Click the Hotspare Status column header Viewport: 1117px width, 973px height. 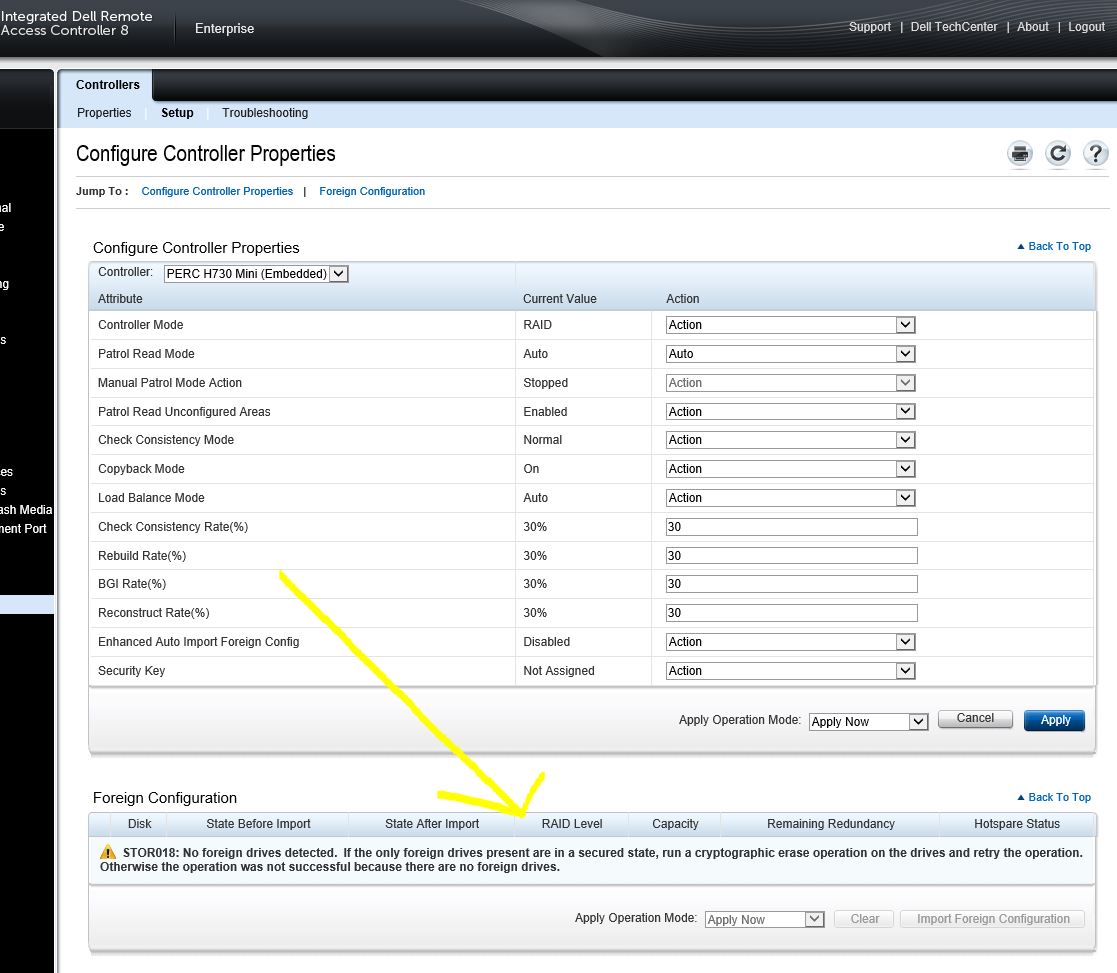tap(1017, 823)
